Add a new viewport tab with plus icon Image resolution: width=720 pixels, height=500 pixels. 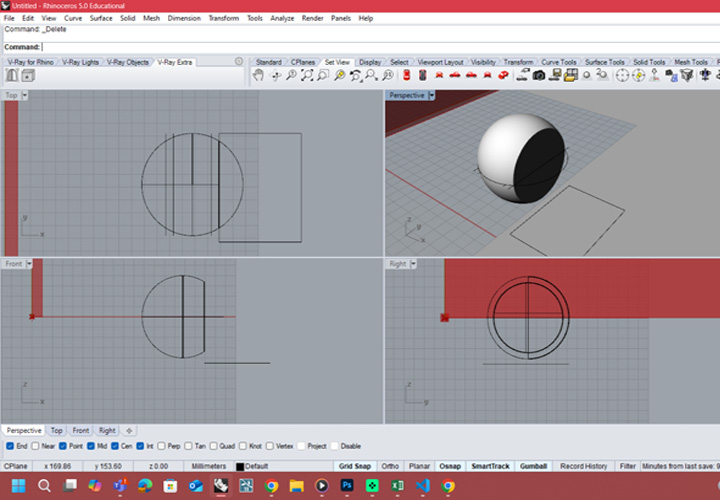pos(129,430)
